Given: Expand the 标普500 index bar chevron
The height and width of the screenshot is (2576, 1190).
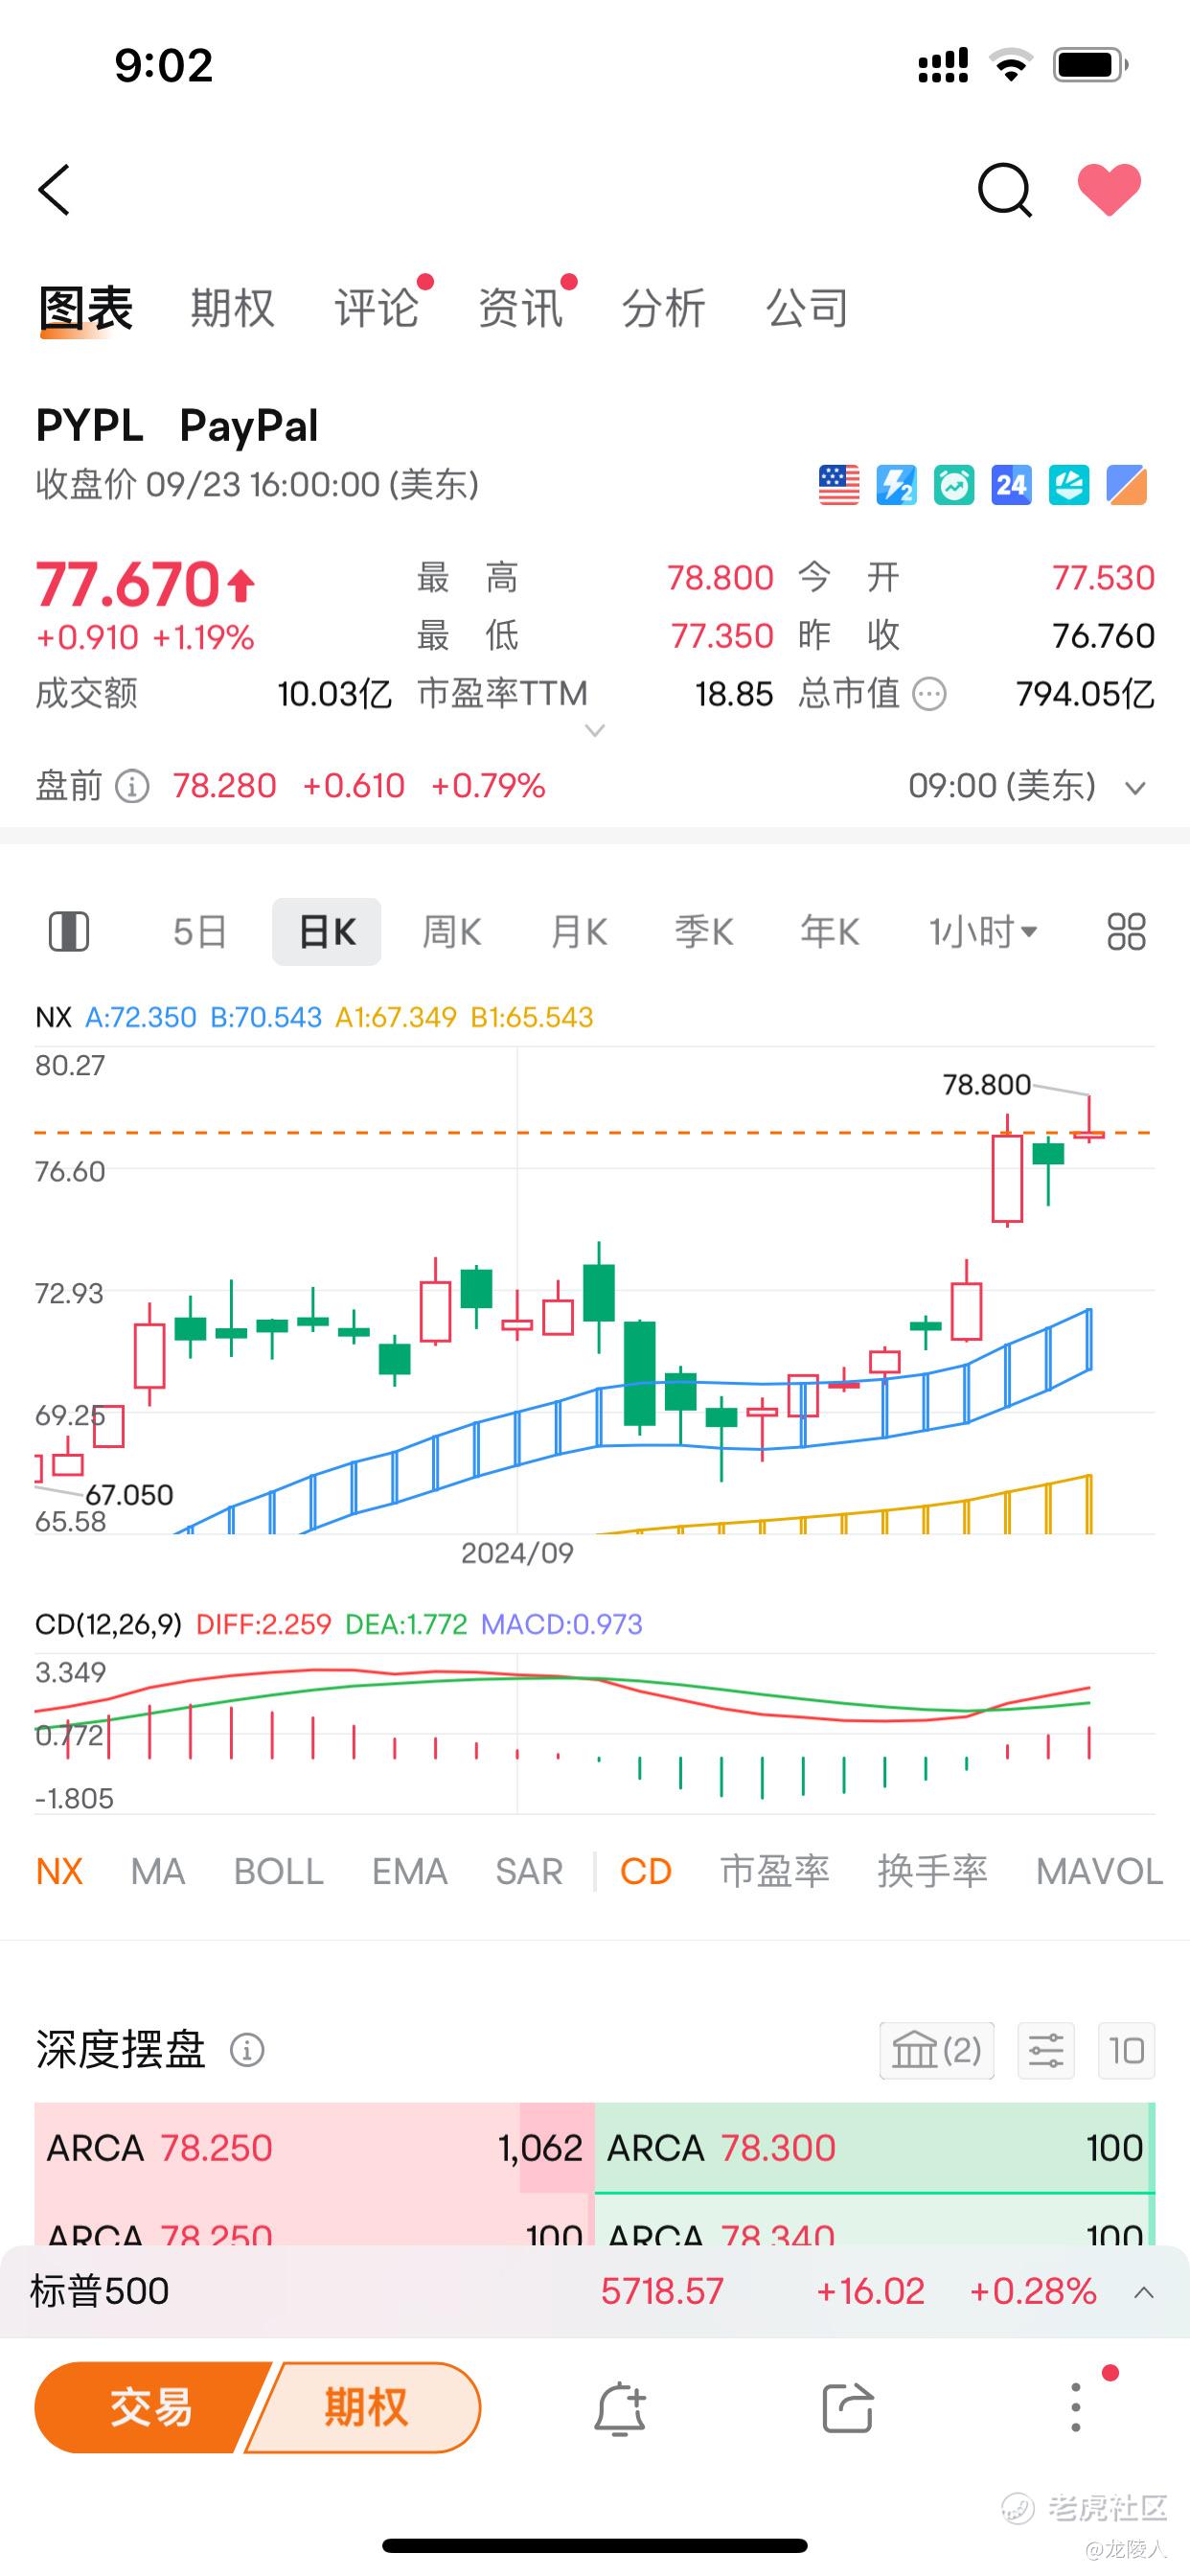Looking at the screenshot, I should (1143, 2292).
